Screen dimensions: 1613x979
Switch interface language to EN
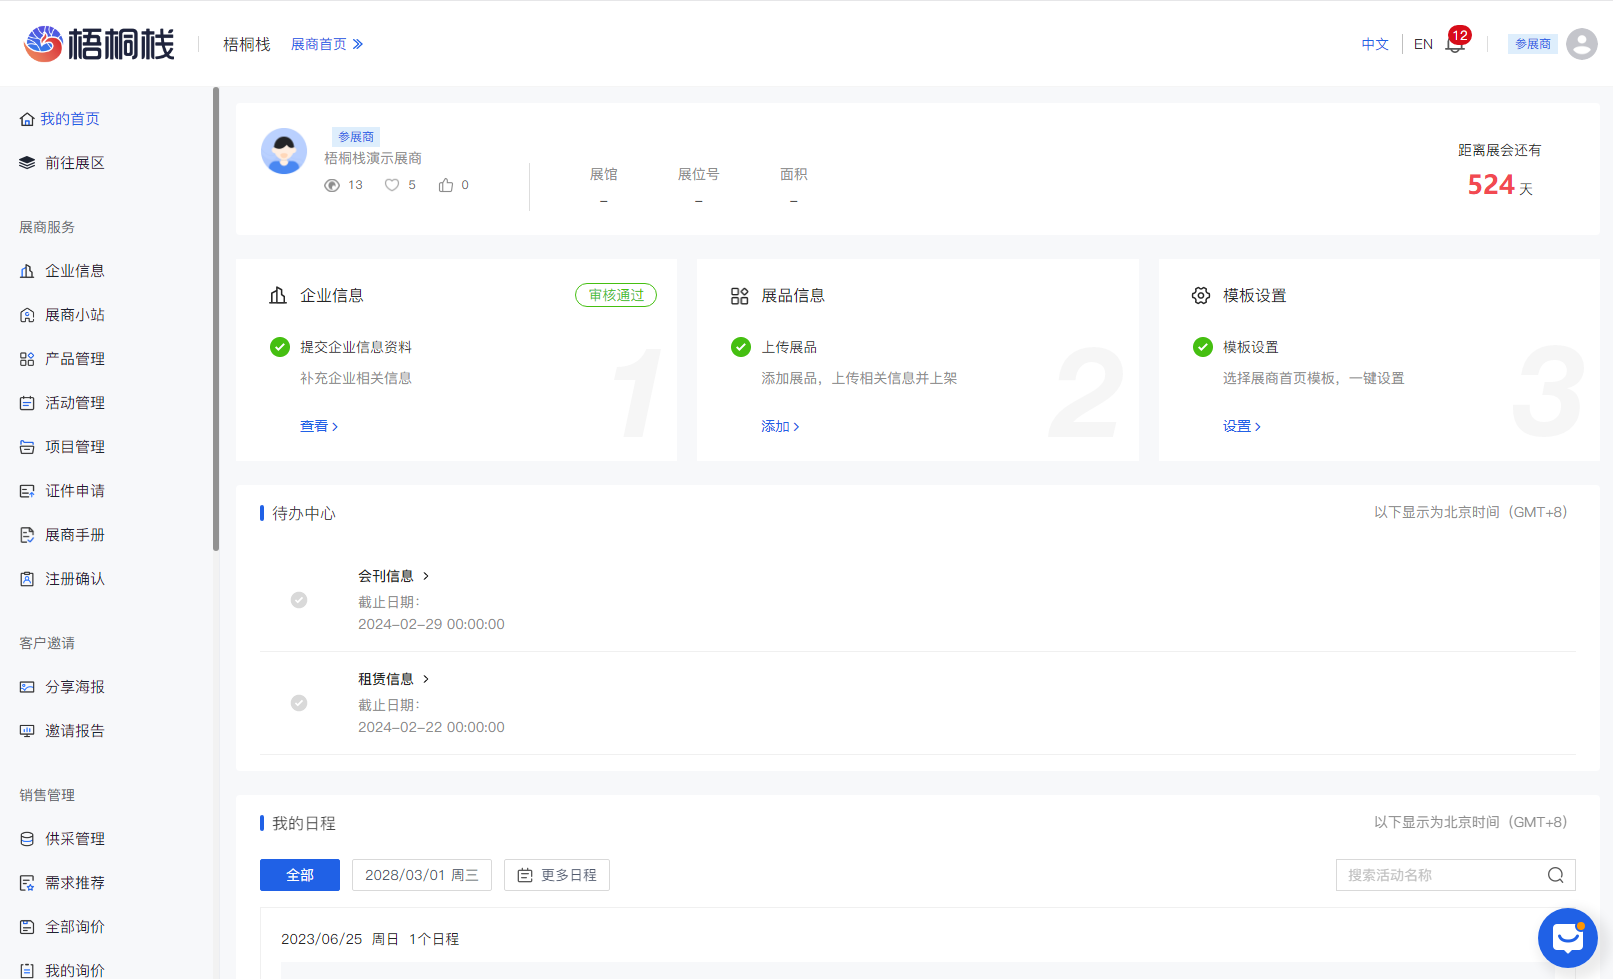click(1423, 44)
